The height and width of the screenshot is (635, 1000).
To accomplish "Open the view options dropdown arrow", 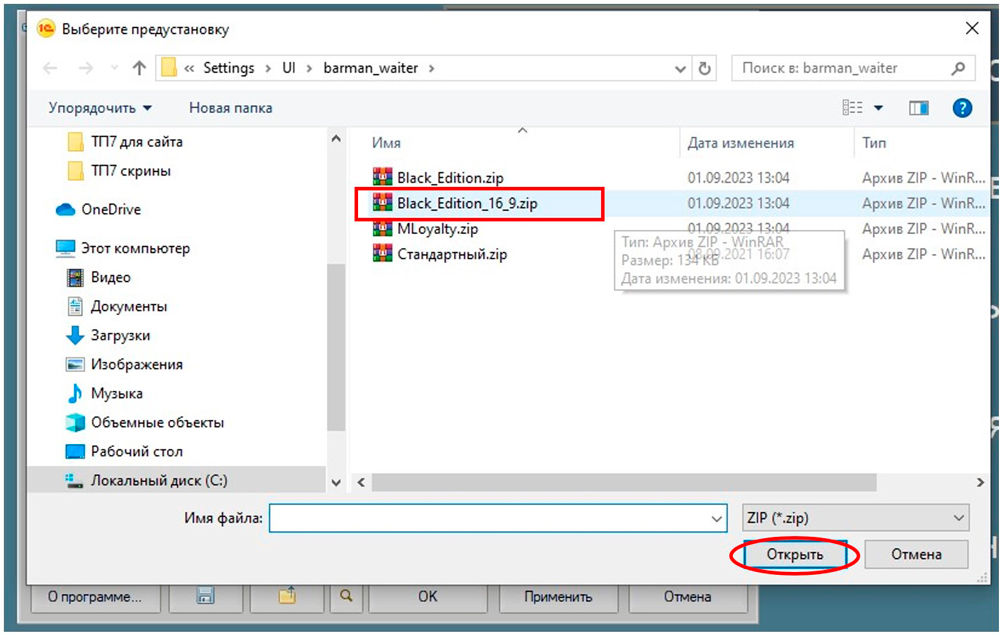I will pos(879,108).
